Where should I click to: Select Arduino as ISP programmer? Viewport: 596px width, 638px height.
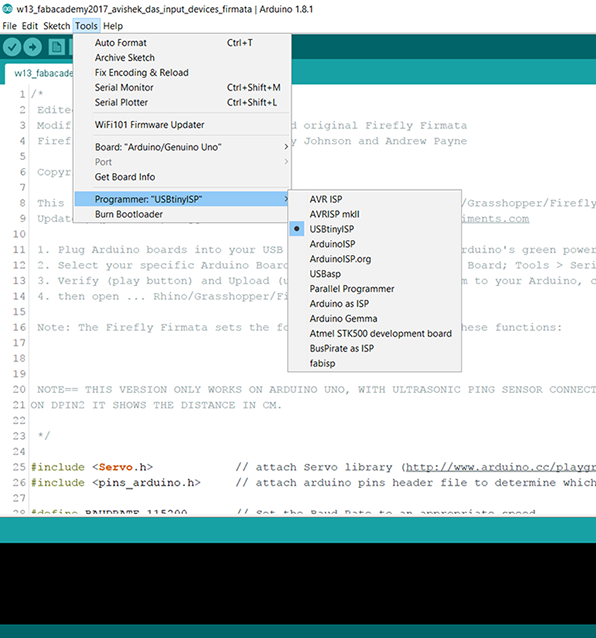coord(375,304)
